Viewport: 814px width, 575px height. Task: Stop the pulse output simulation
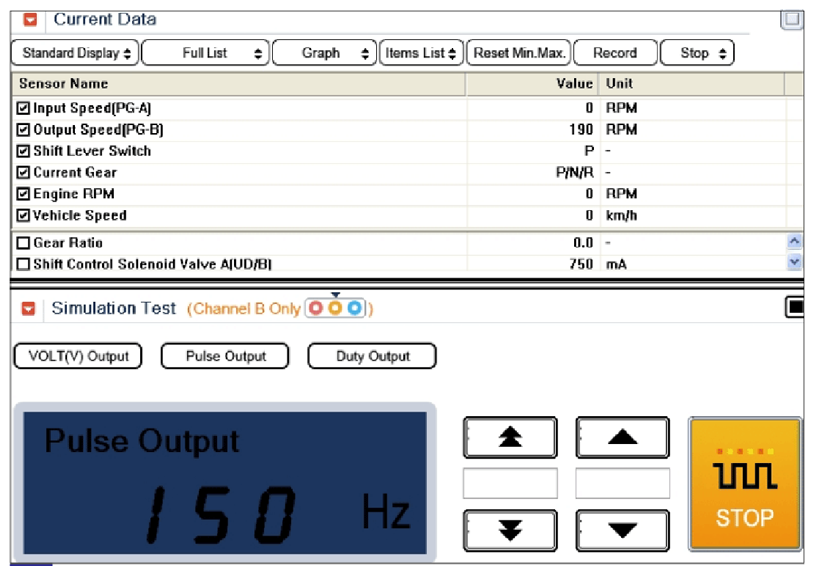coord(745,484)
